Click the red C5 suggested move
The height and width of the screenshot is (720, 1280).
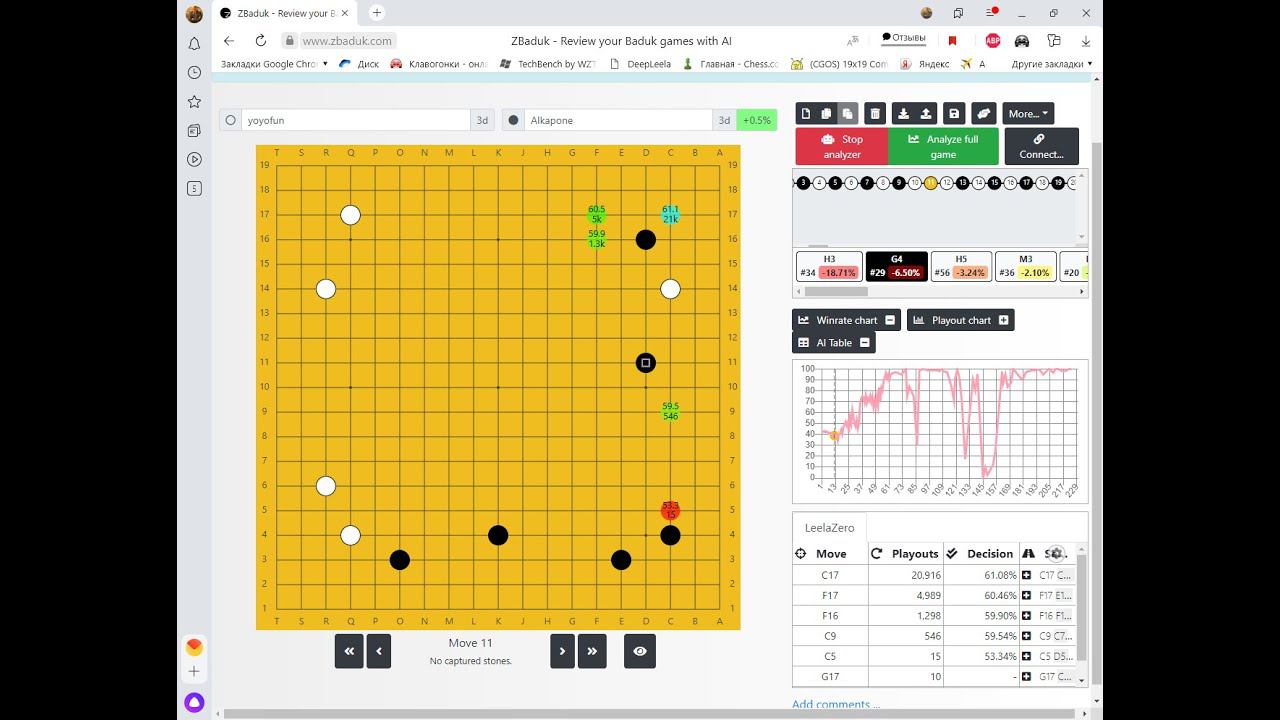(x=670, y=510)
